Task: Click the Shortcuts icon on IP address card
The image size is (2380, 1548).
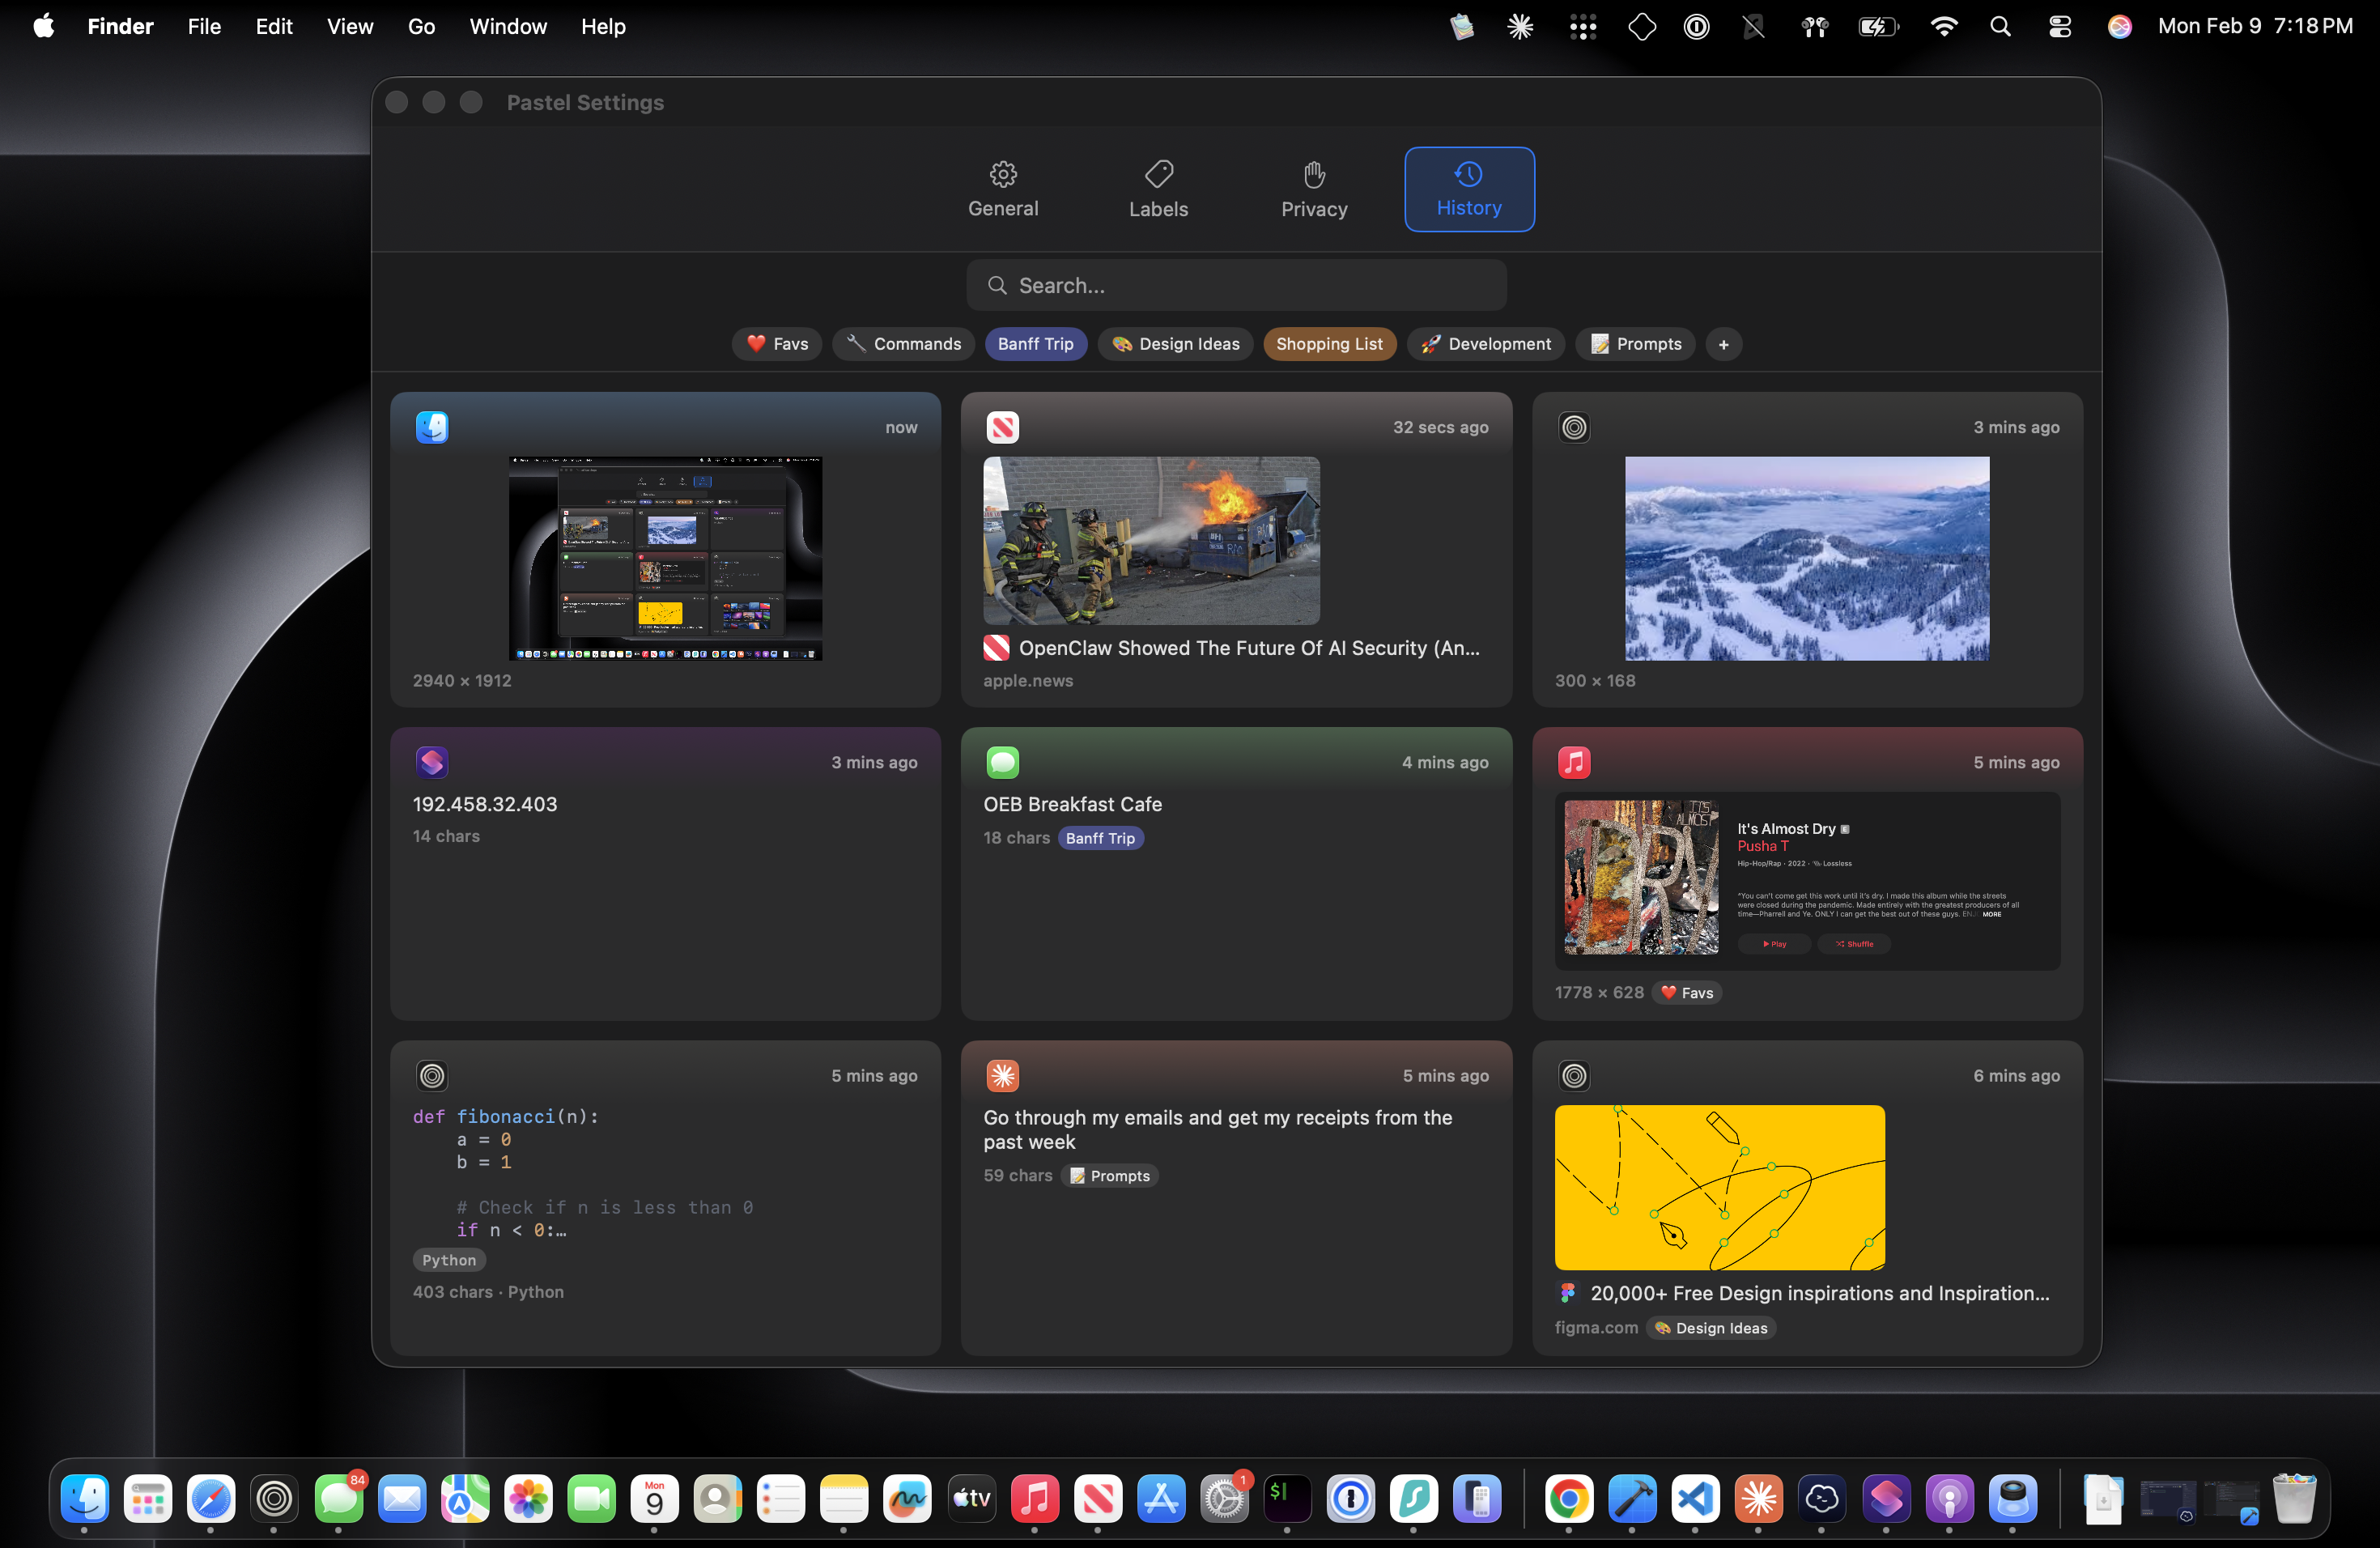Action: 431,762
